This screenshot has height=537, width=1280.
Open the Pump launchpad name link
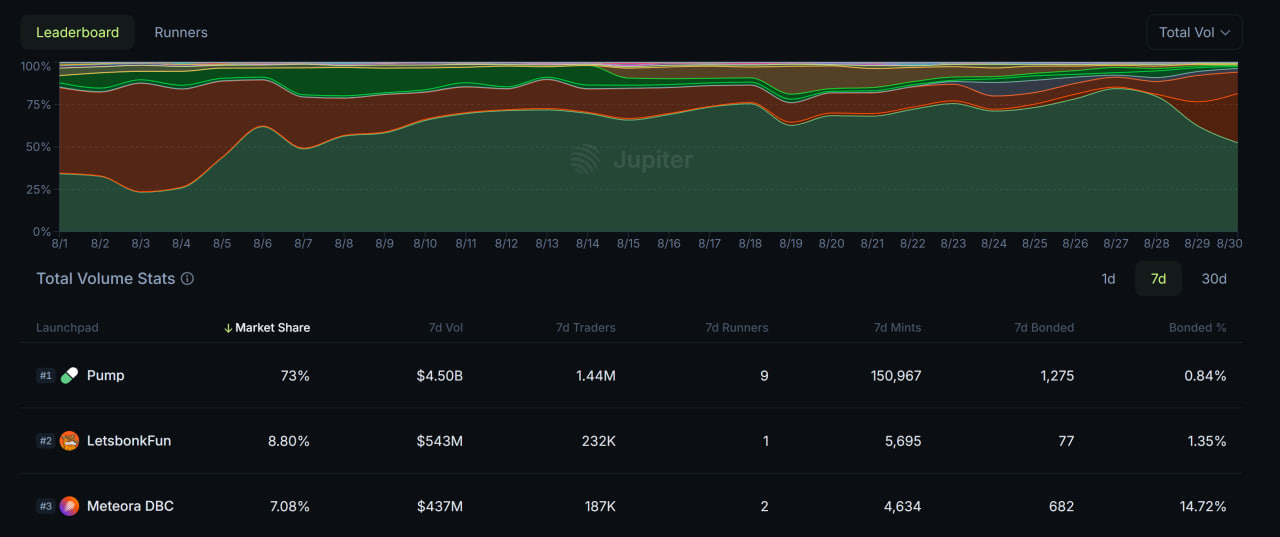tap(106, 376)
